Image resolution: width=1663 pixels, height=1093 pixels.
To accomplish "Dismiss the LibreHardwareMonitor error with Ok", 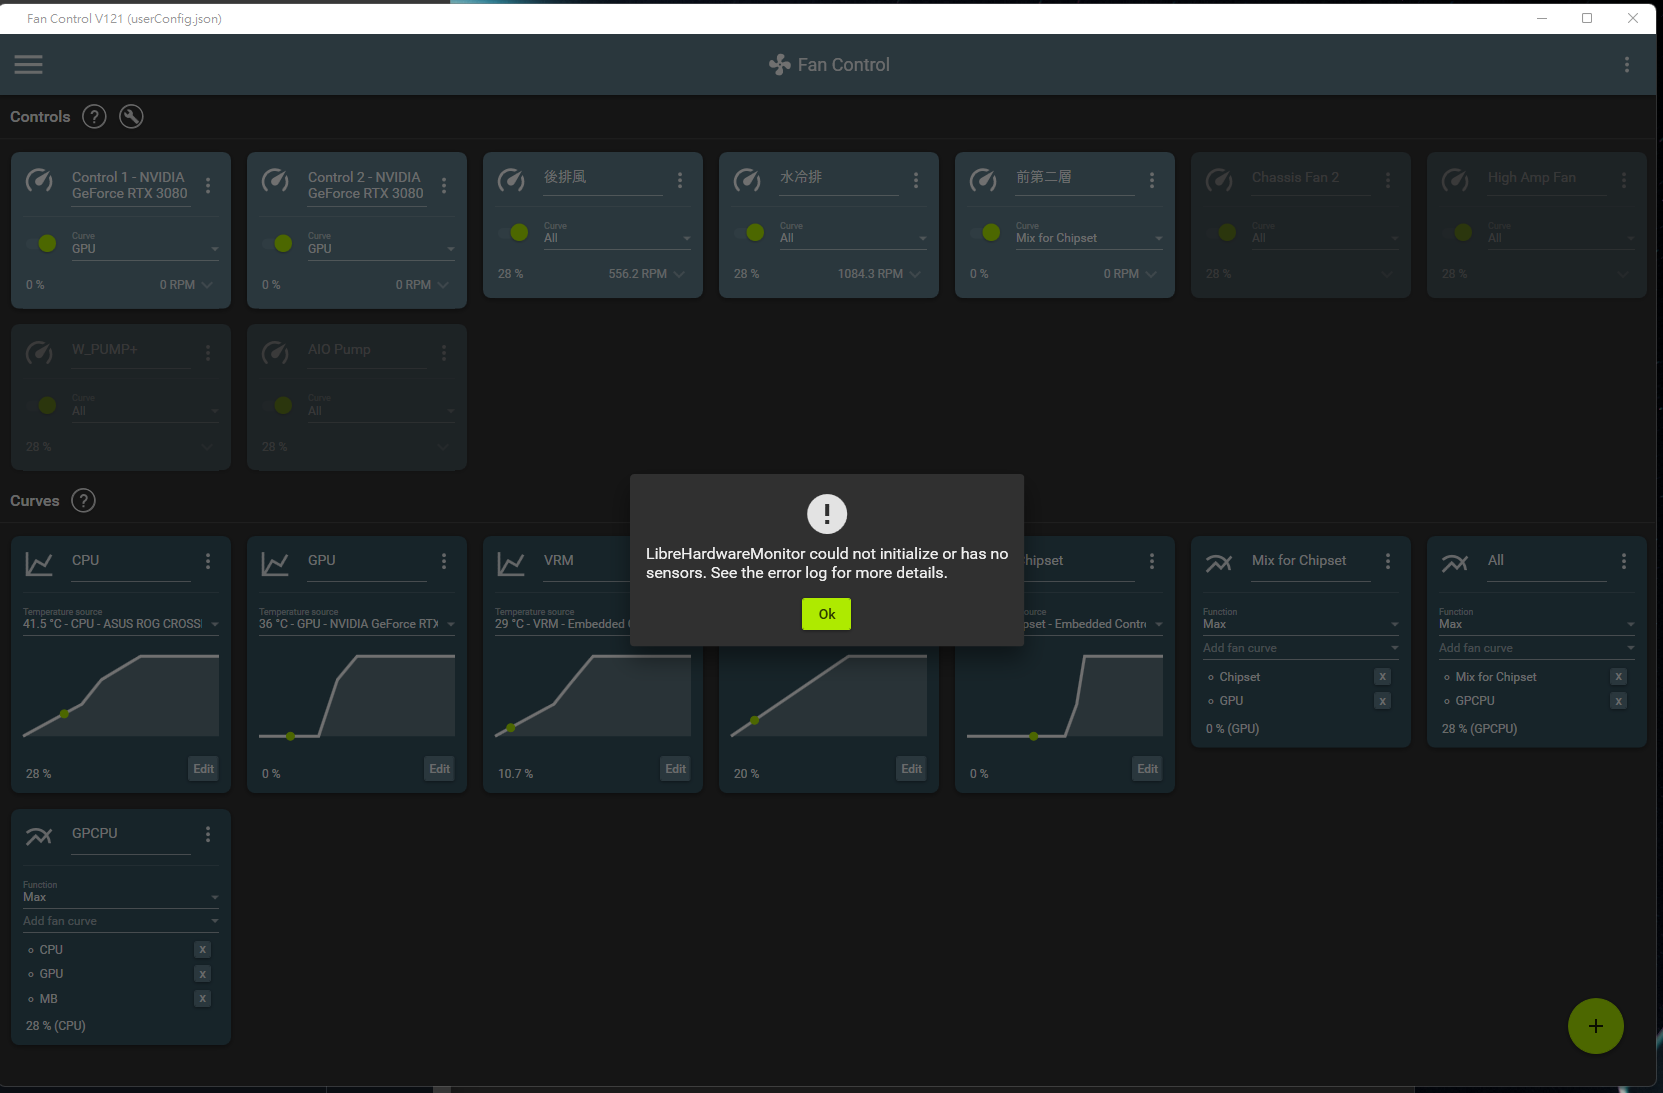I will coord(826,613).
